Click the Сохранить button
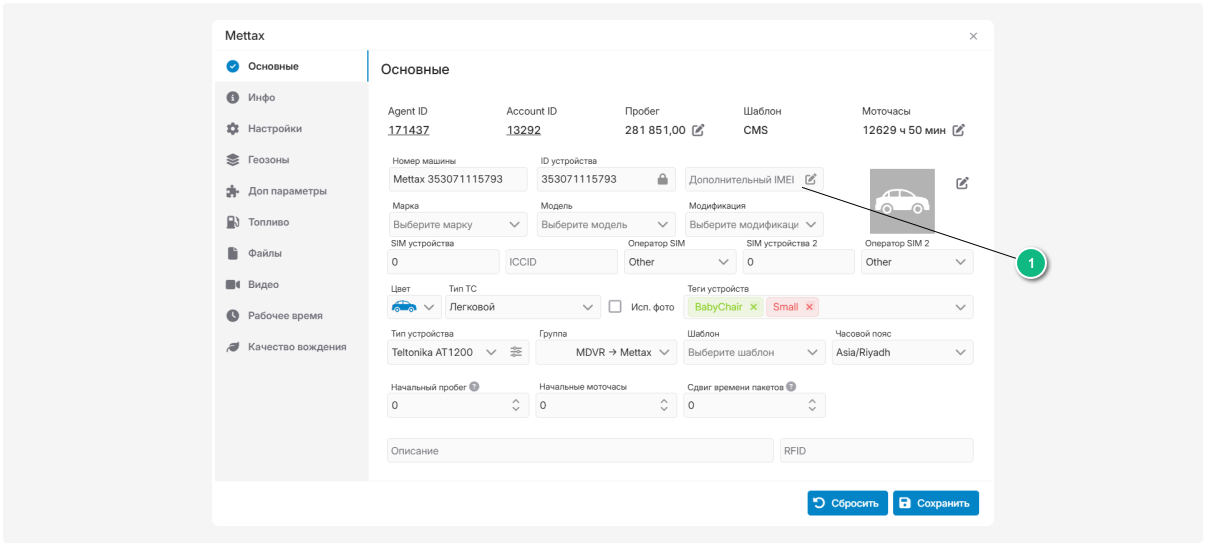 pos(935,503)
